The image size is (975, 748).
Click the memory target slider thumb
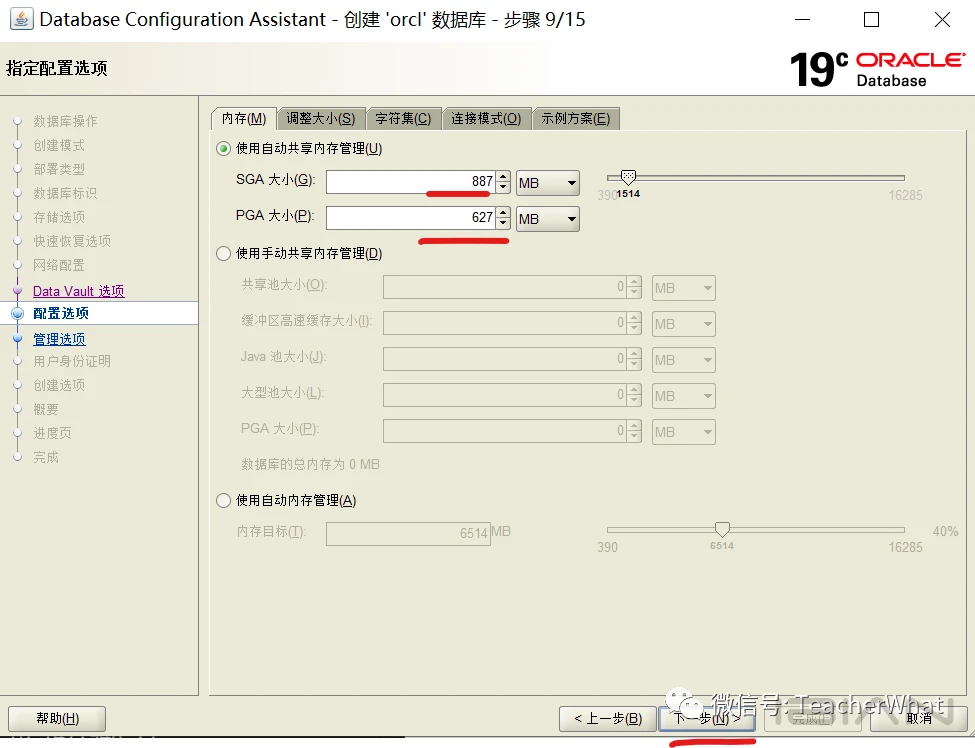coord(722,529)
